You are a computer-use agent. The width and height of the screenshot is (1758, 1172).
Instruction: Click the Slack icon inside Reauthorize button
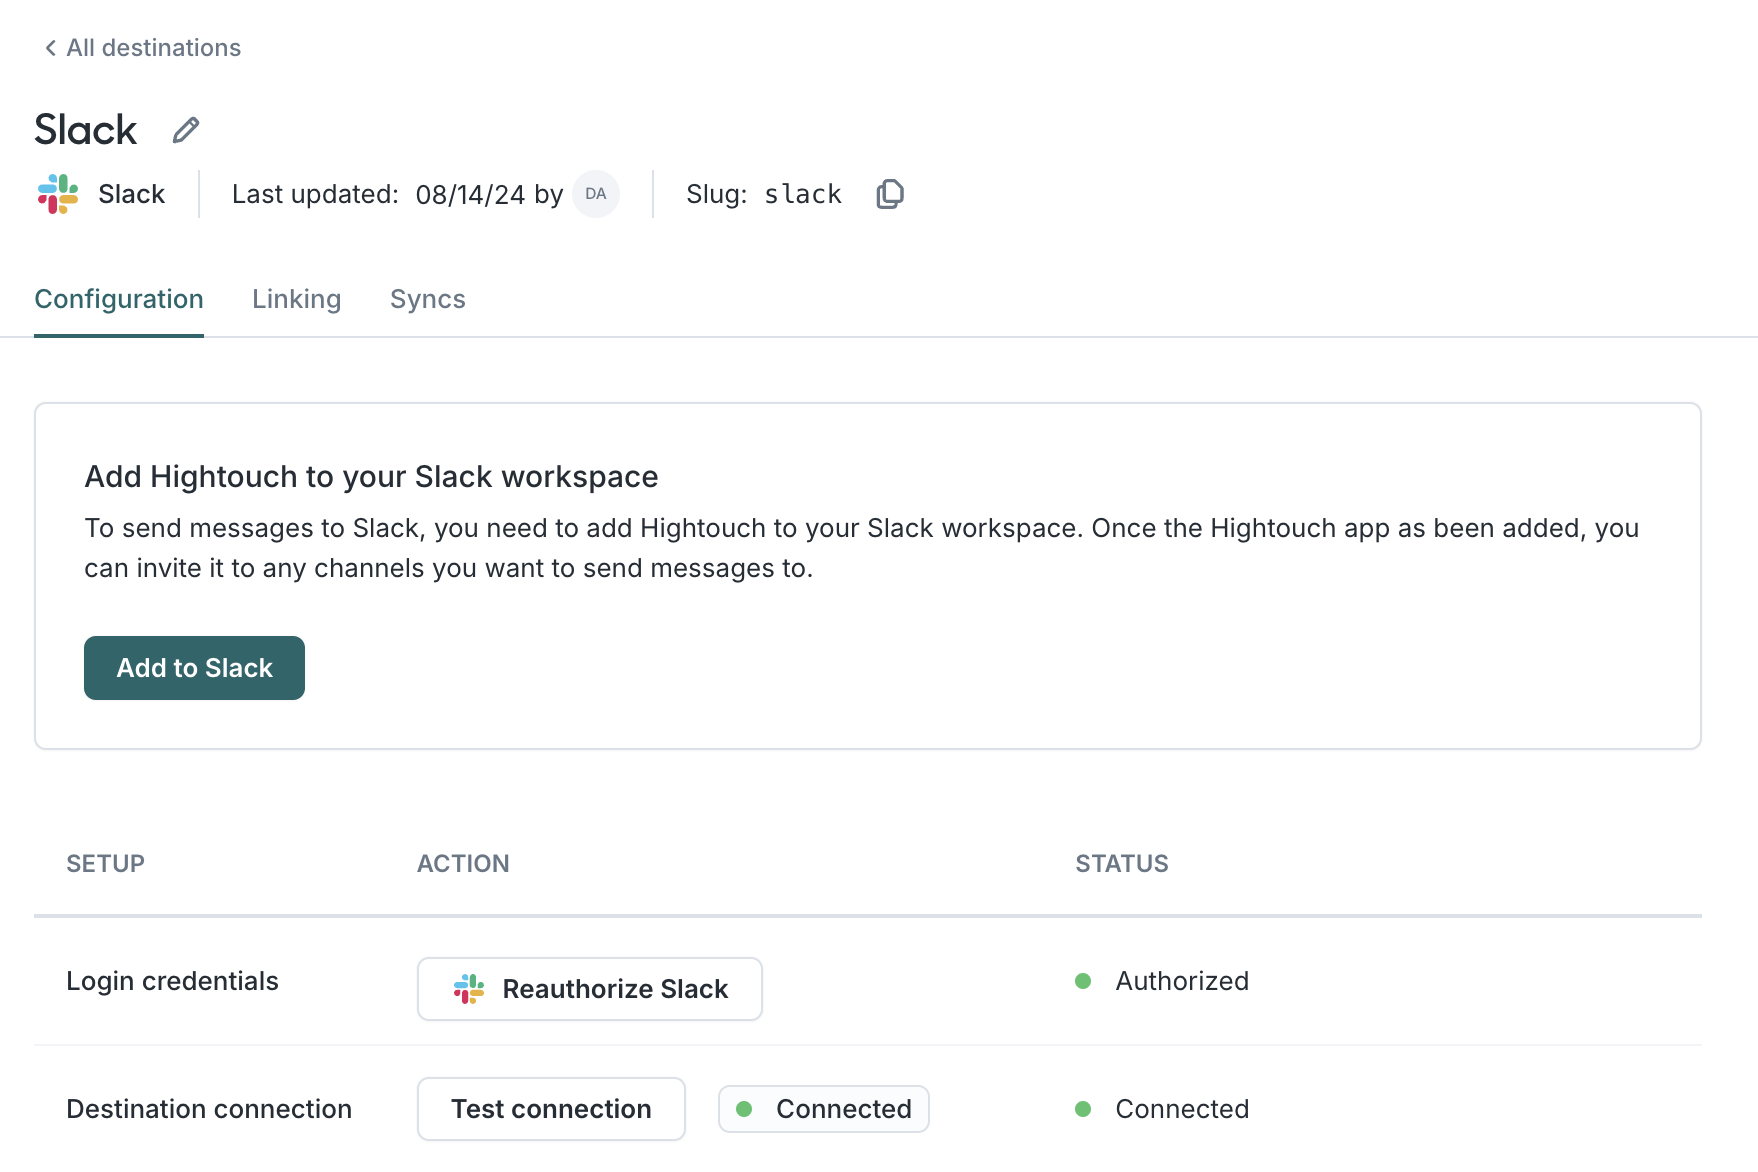(469, 989)
